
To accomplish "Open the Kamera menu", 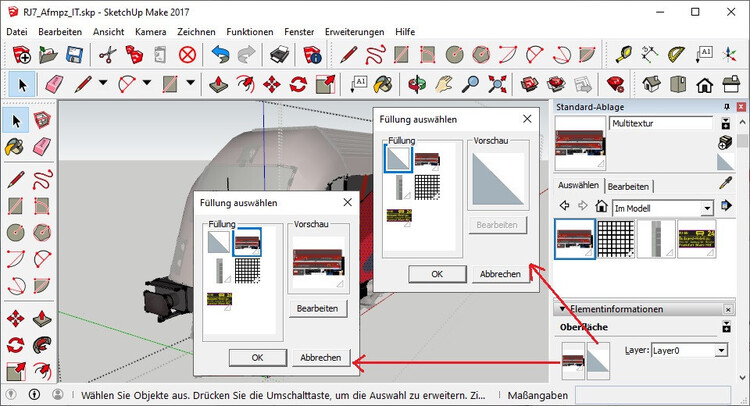I will (151, 32).
